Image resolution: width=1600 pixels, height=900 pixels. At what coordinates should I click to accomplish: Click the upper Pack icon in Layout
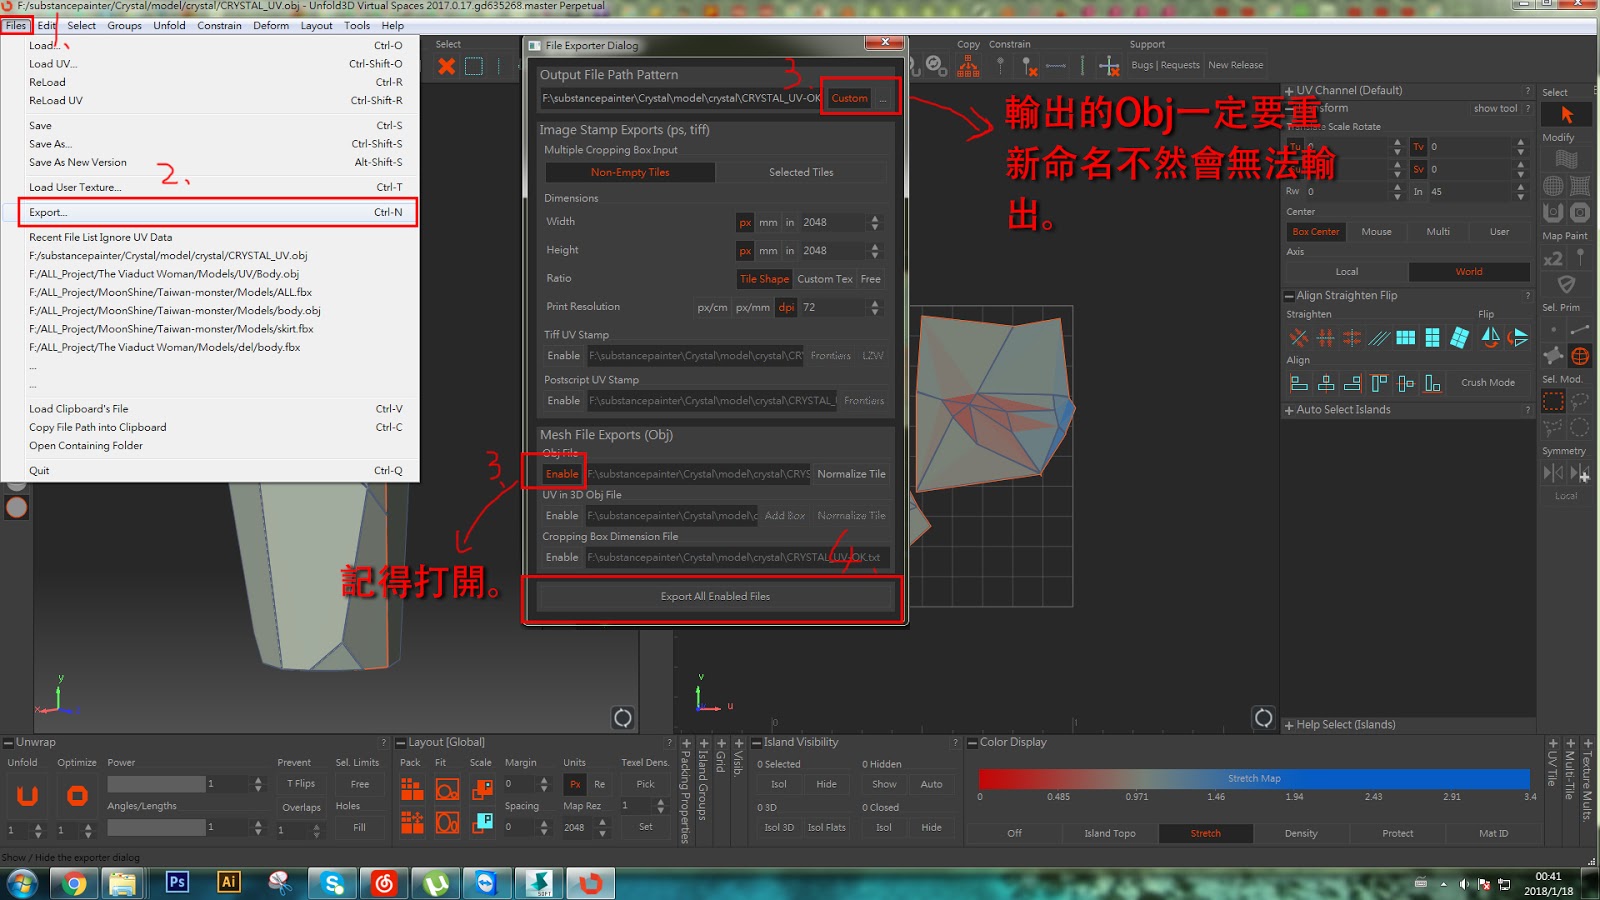[x=412, y=789]
